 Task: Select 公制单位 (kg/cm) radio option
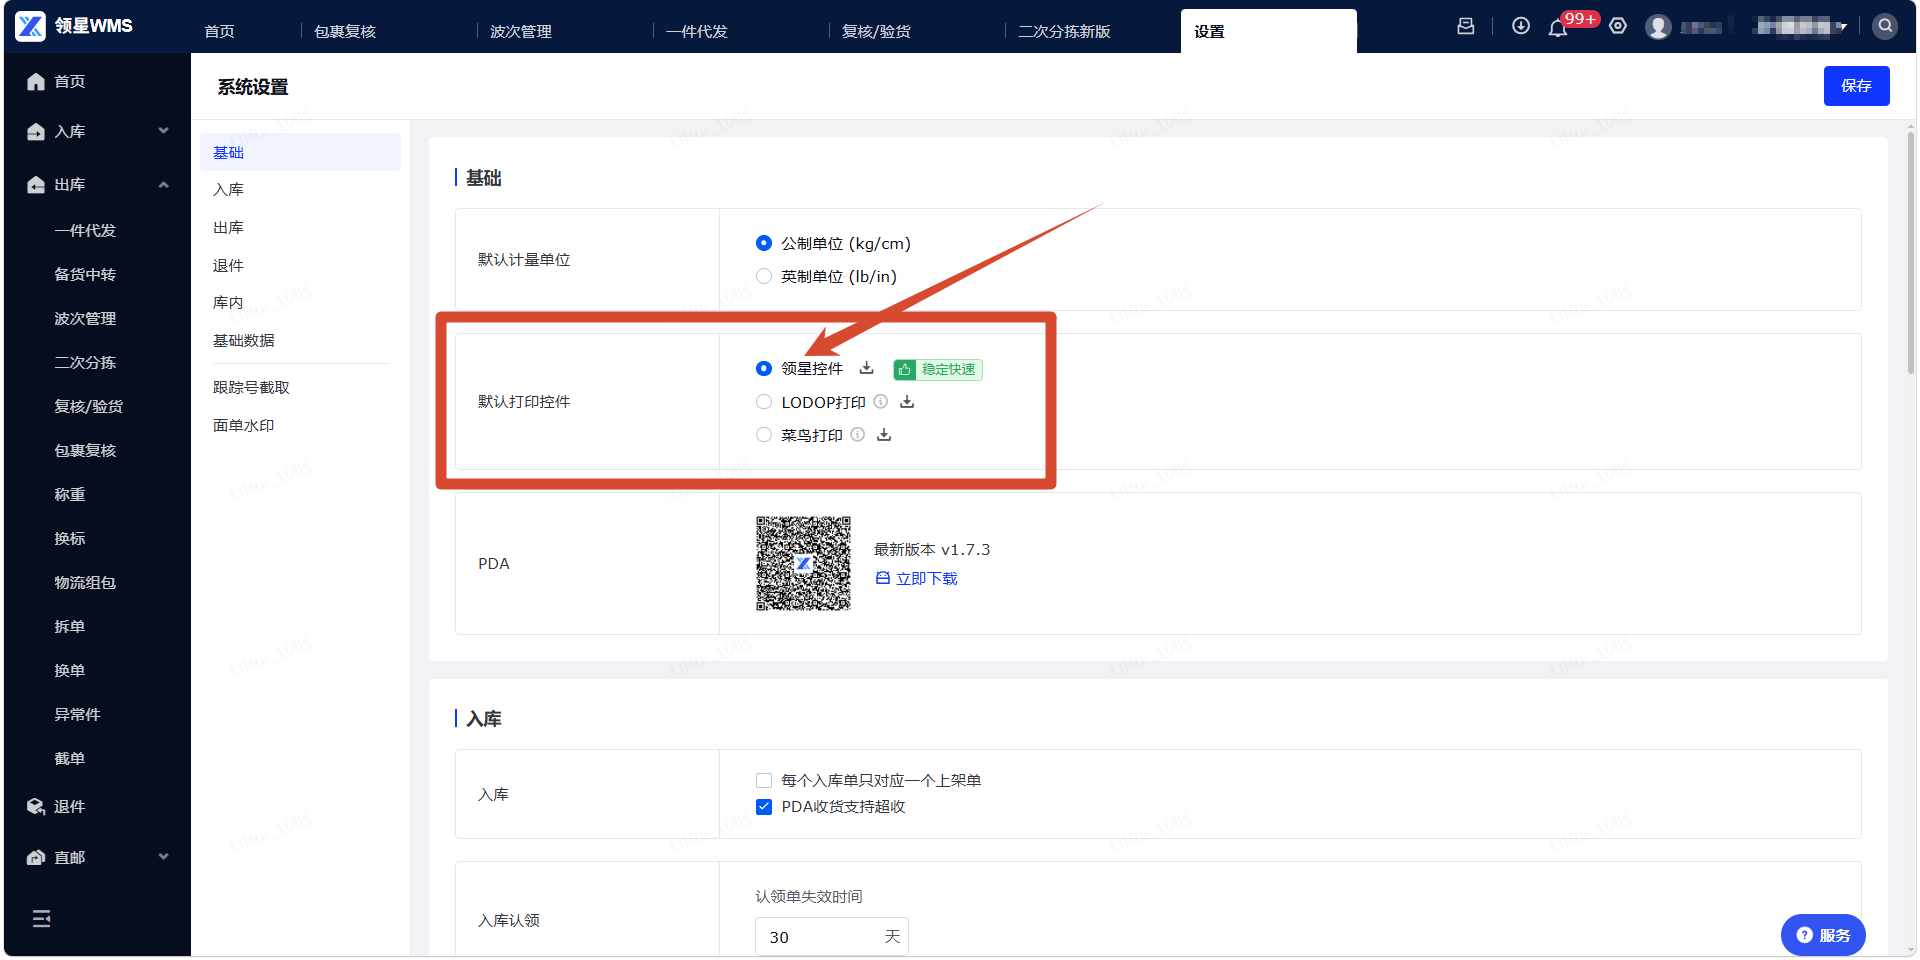click(x=764, y=243)
